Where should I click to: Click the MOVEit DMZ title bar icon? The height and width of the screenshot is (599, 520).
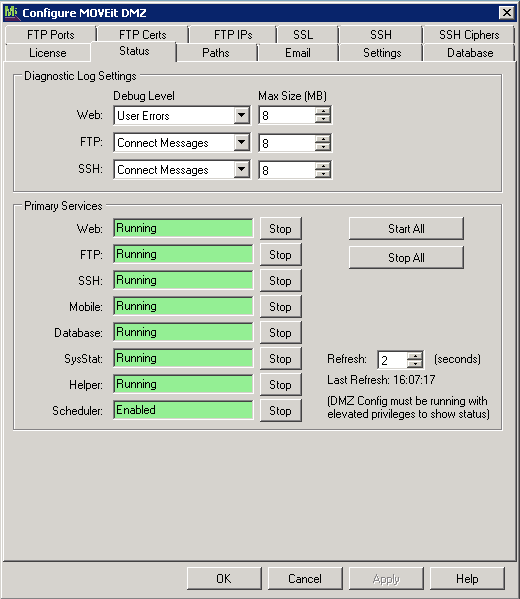pyautogui.click(x=11, y=13)
